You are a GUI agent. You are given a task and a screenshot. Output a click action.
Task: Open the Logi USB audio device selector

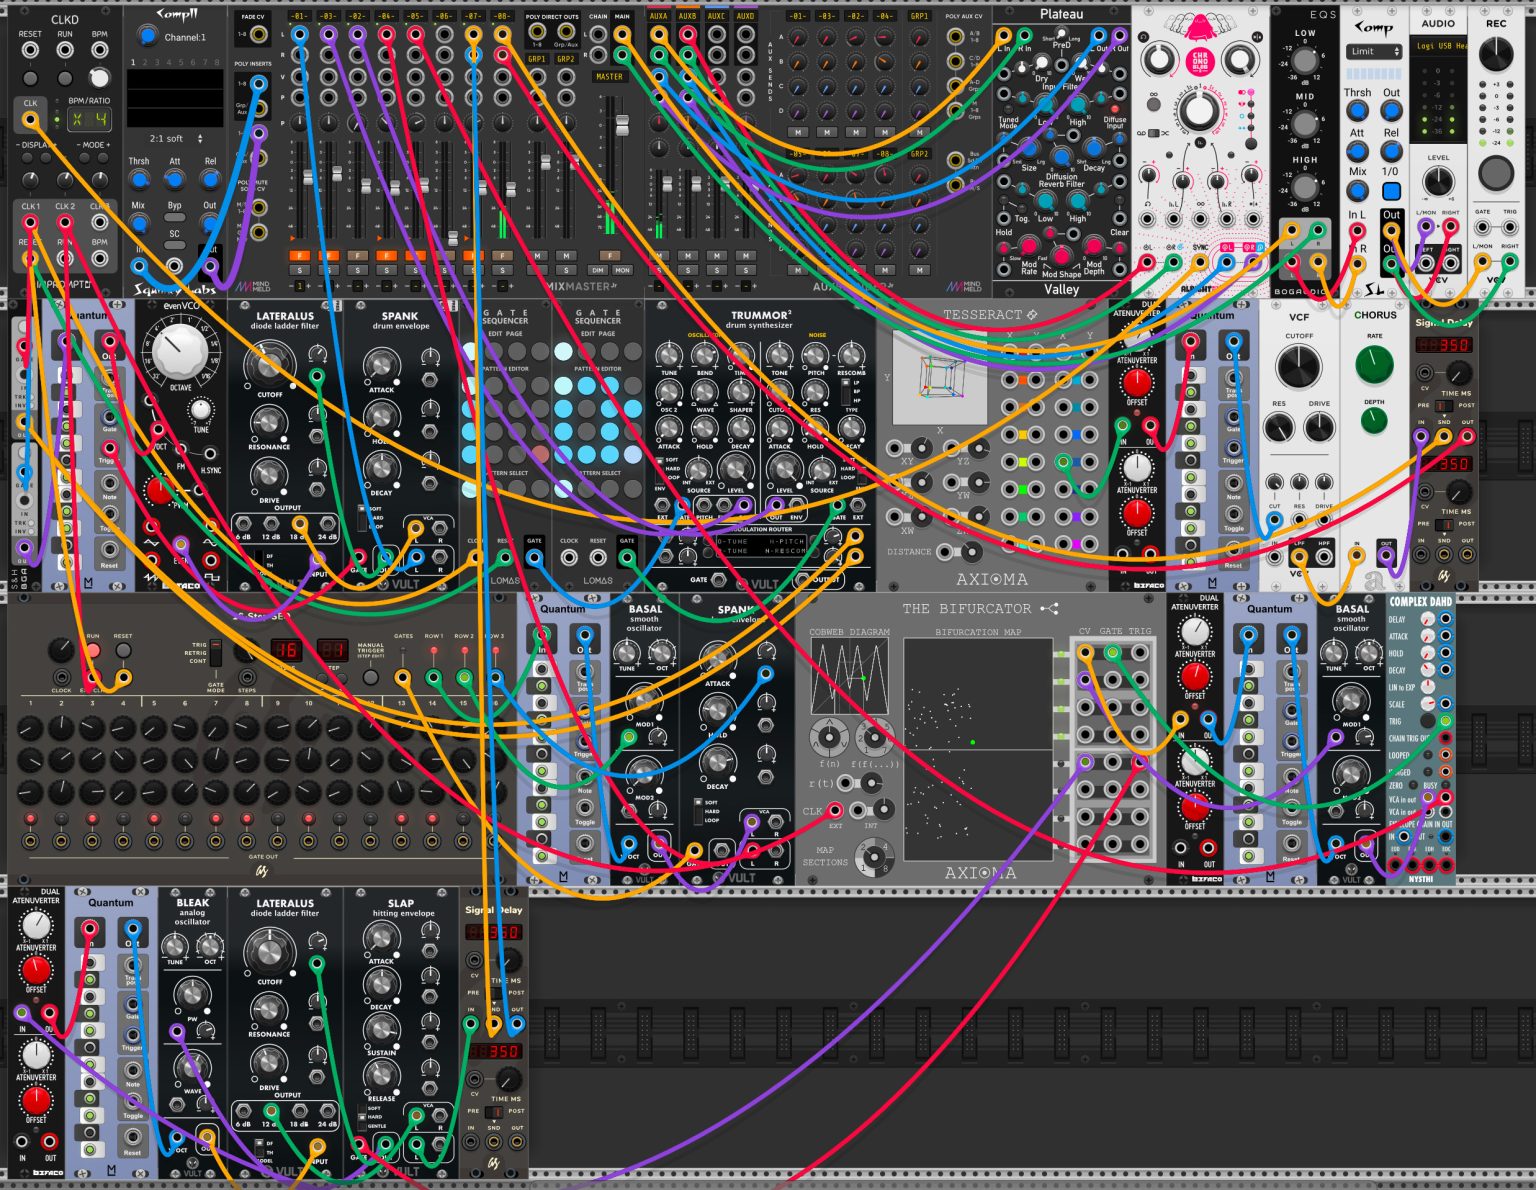tap(1439, 46)
